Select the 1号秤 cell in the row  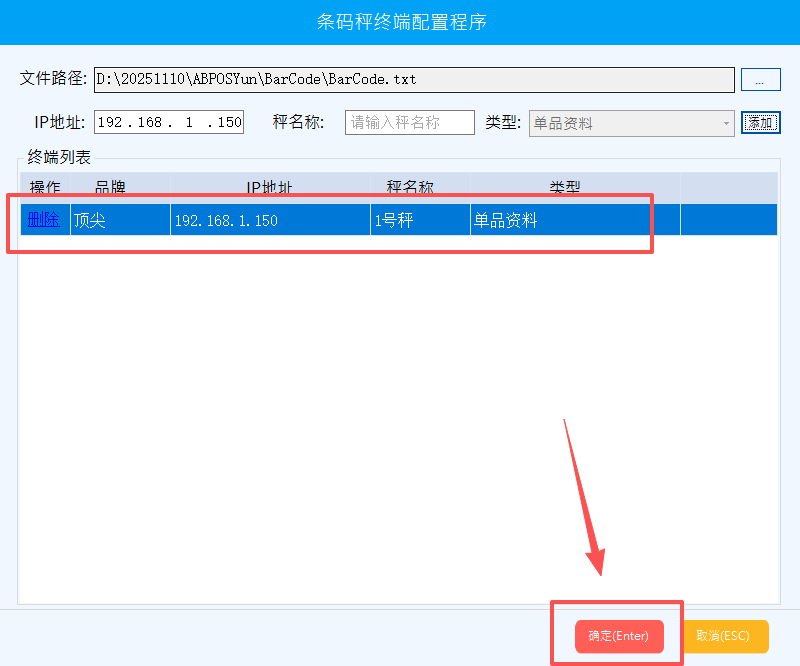tap(420, 220)
